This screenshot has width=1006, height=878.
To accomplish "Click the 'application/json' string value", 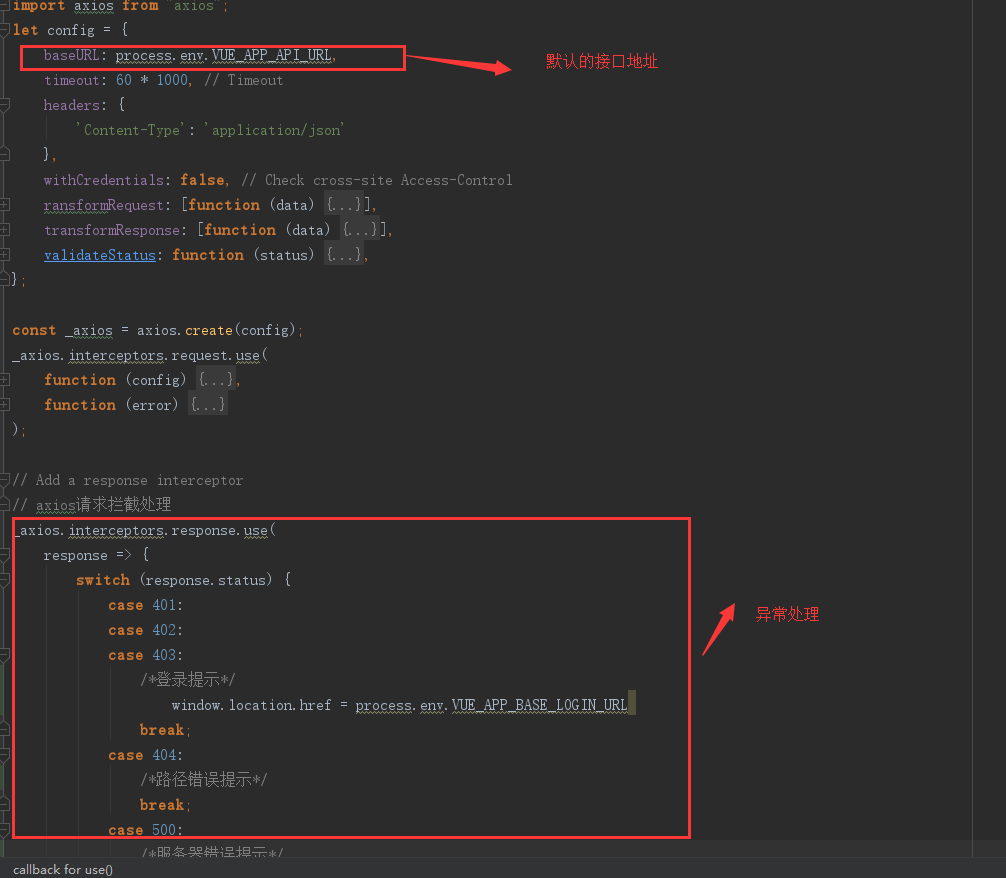I will (276, 130).
